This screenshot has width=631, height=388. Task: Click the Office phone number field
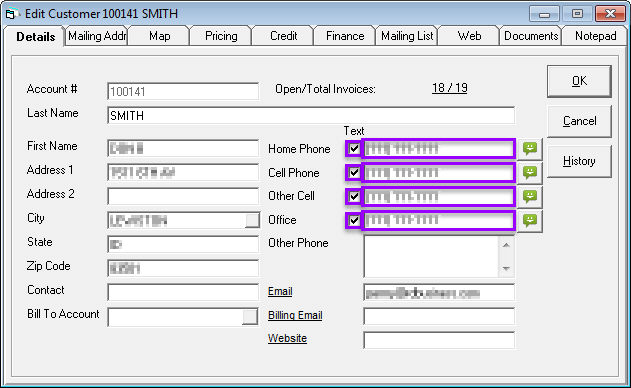pyautogui.click(x=439, y=221)
